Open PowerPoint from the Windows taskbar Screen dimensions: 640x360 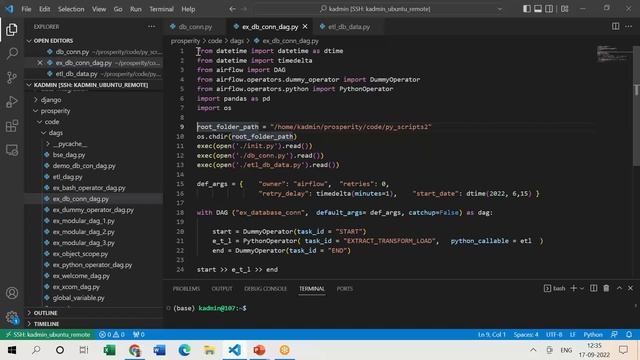click(259, 350)
